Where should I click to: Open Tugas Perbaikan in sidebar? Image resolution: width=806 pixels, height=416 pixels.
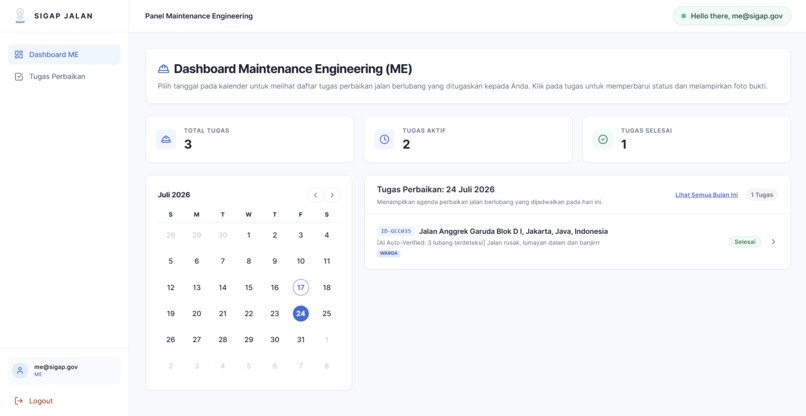64,77
